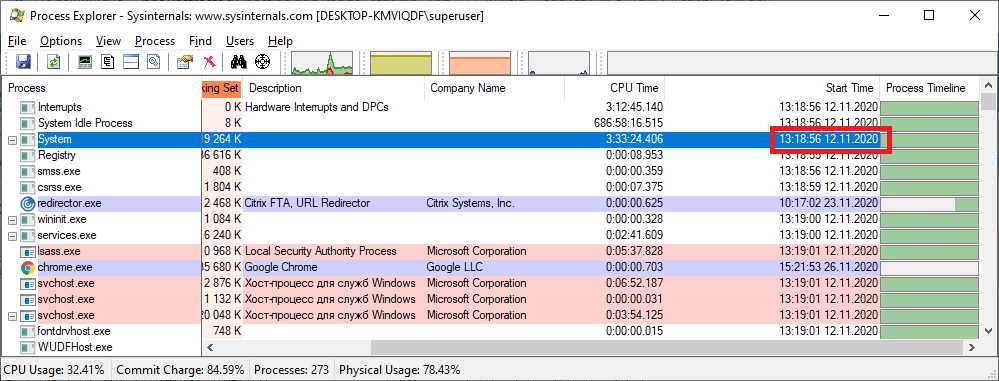Click the Save toolbar icon
Viewport: 999px width, 381px height.
[24, 62]
